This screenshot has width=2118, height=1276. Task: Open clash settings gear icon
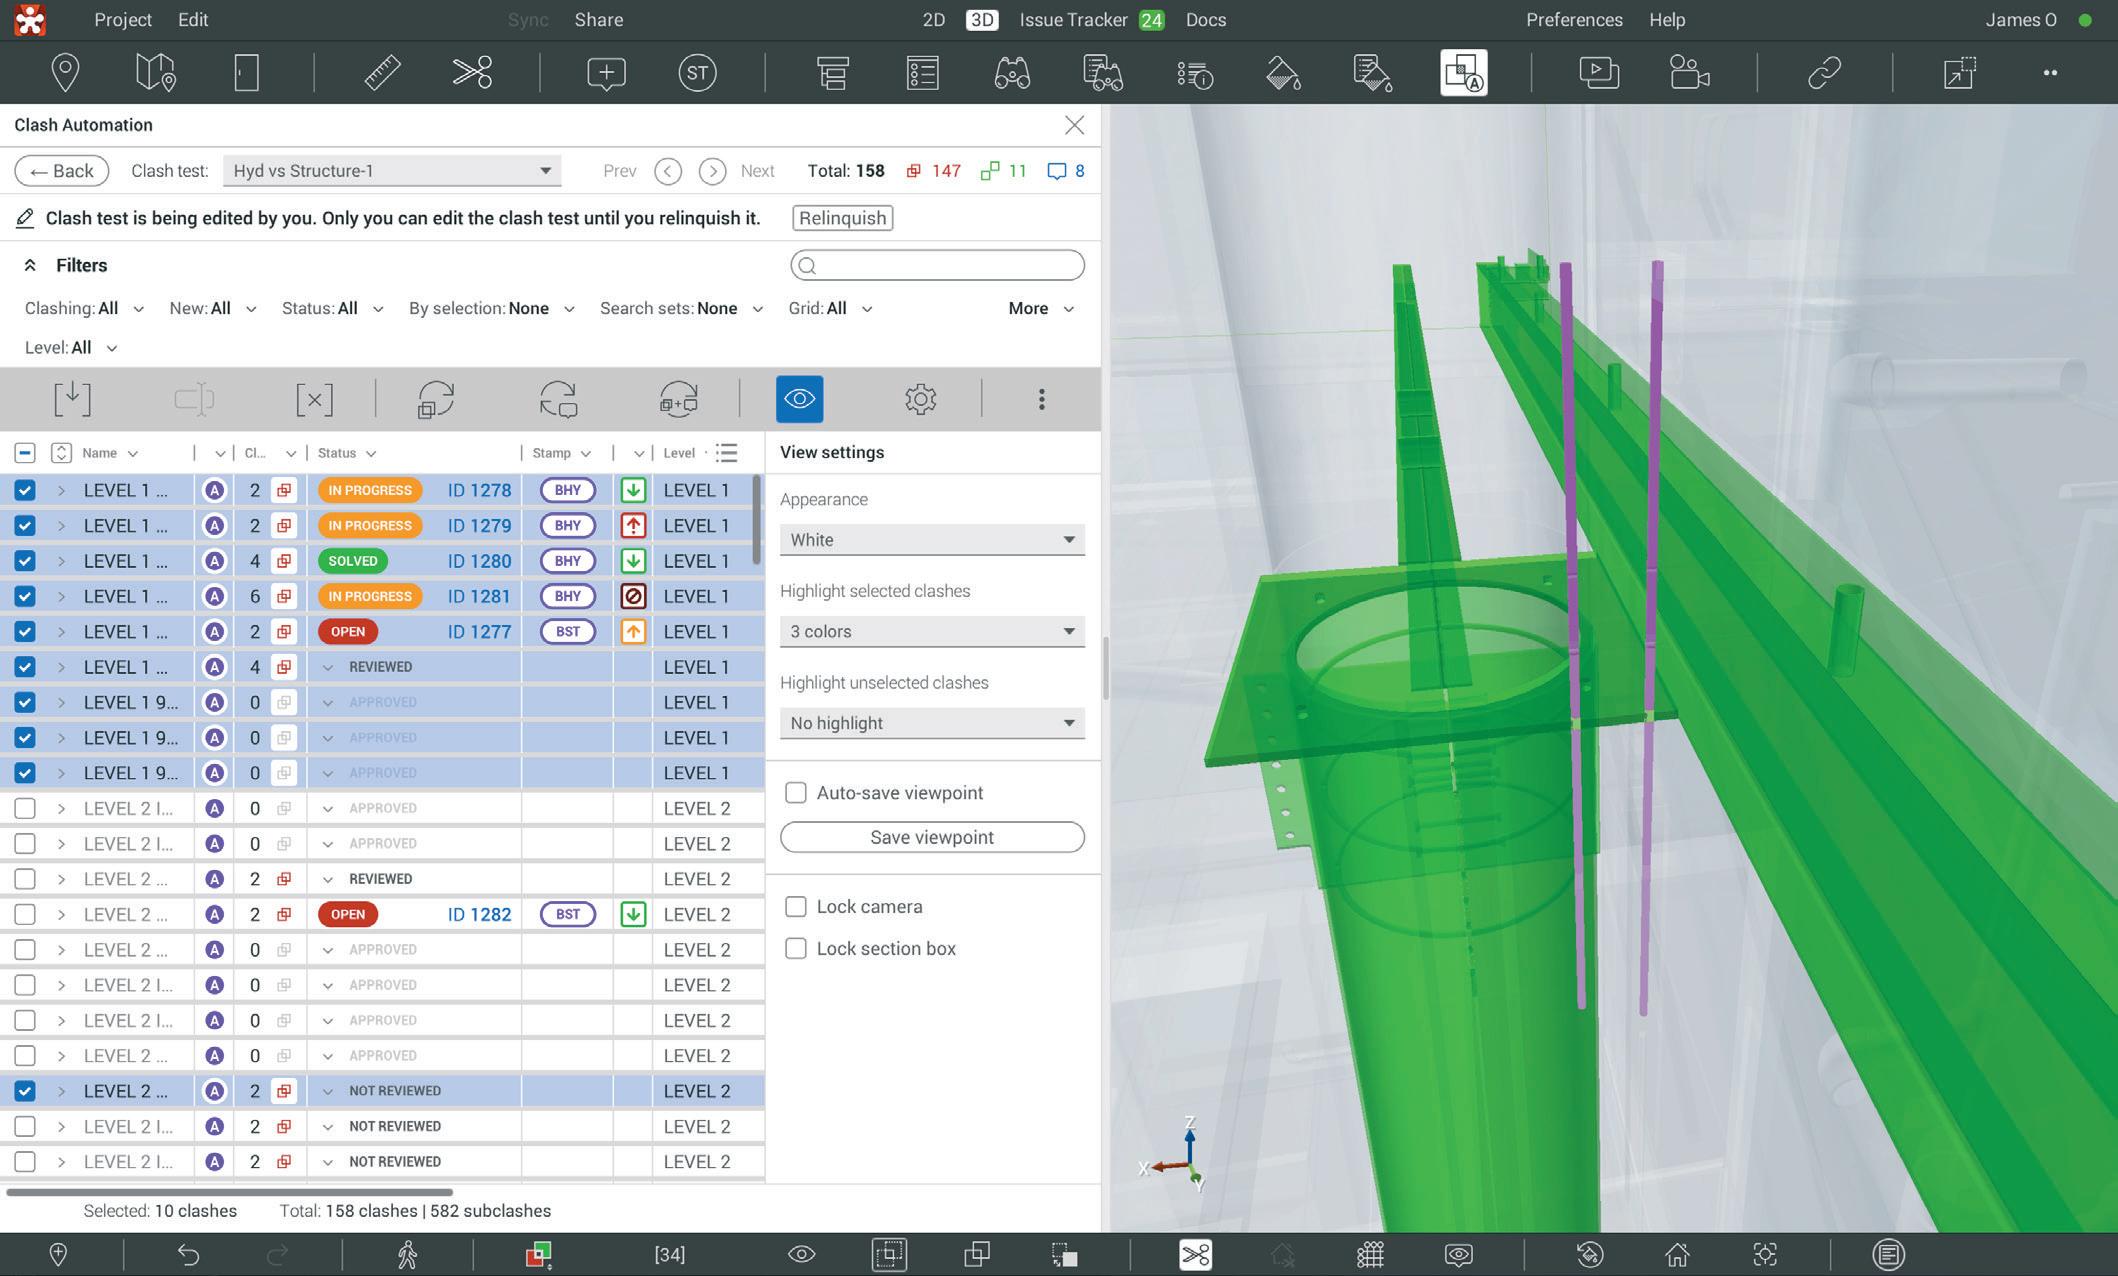point(920,399)
